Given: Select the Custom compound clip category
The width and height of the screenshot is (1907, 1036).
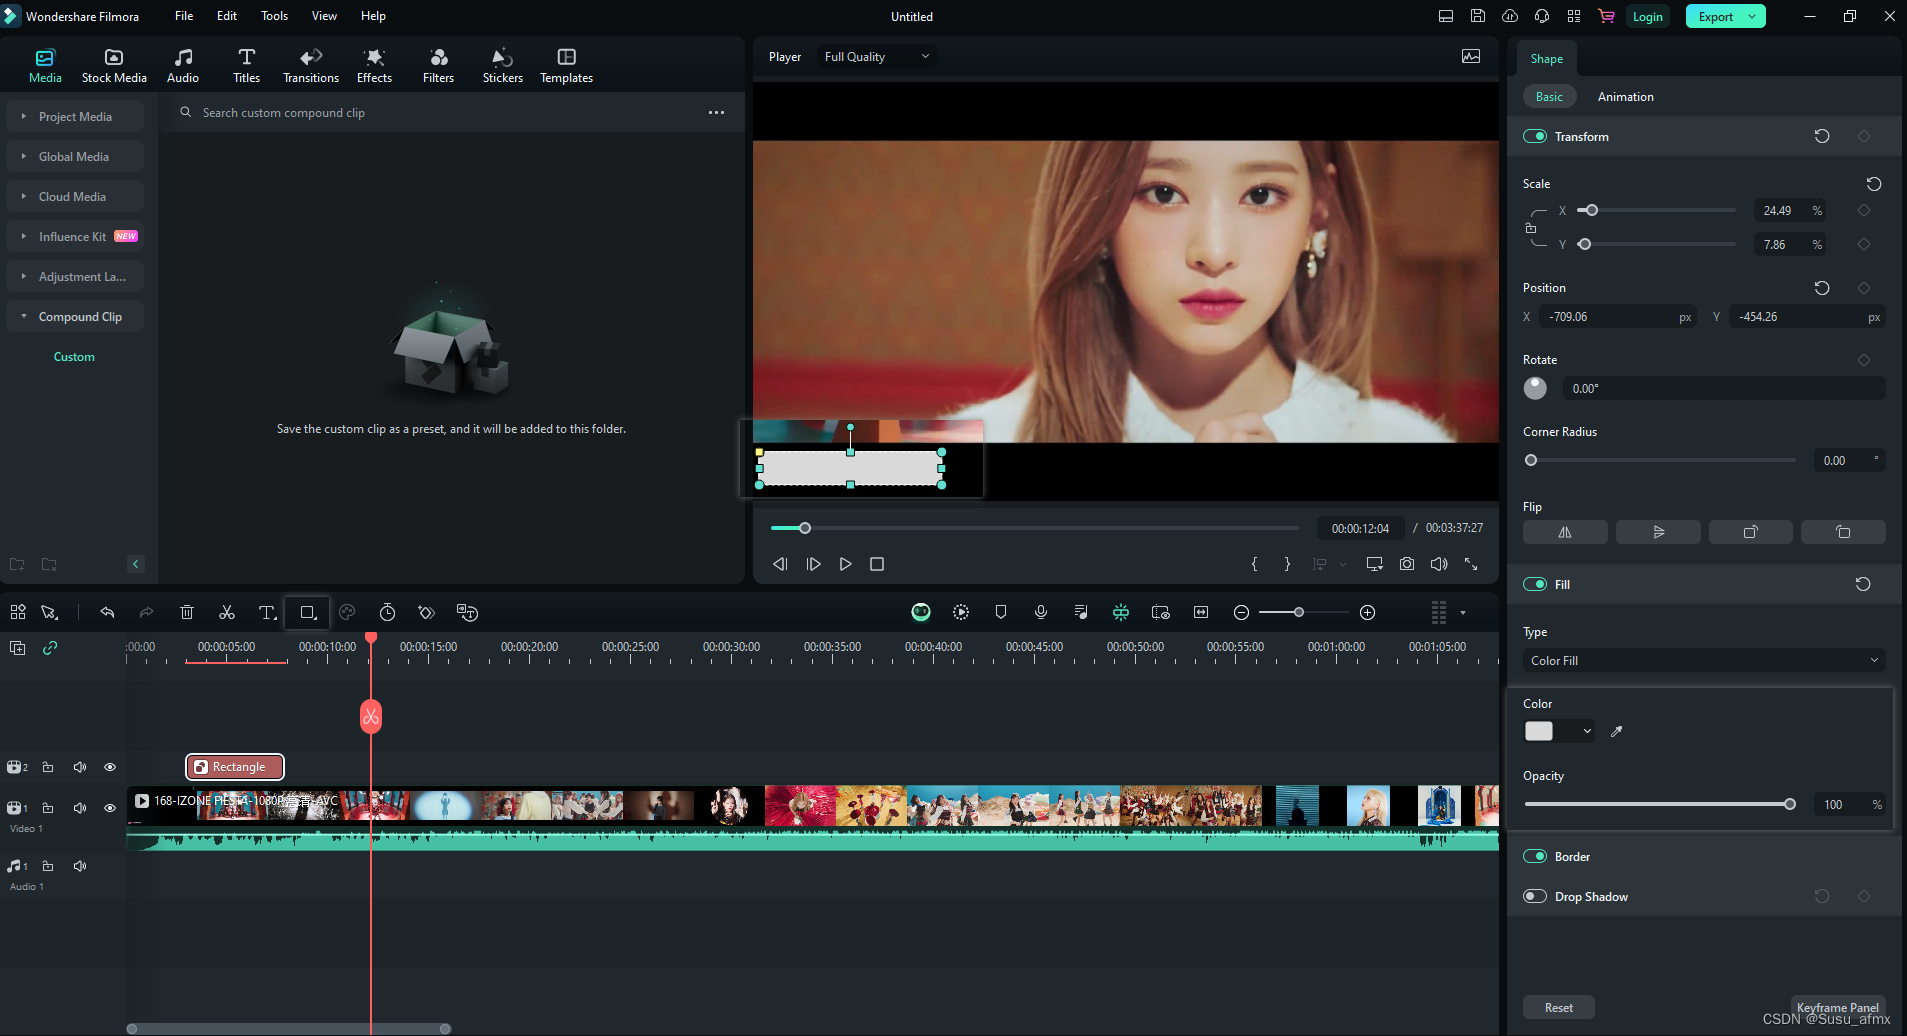Looking at the screenshot, I should pos(74,357).
